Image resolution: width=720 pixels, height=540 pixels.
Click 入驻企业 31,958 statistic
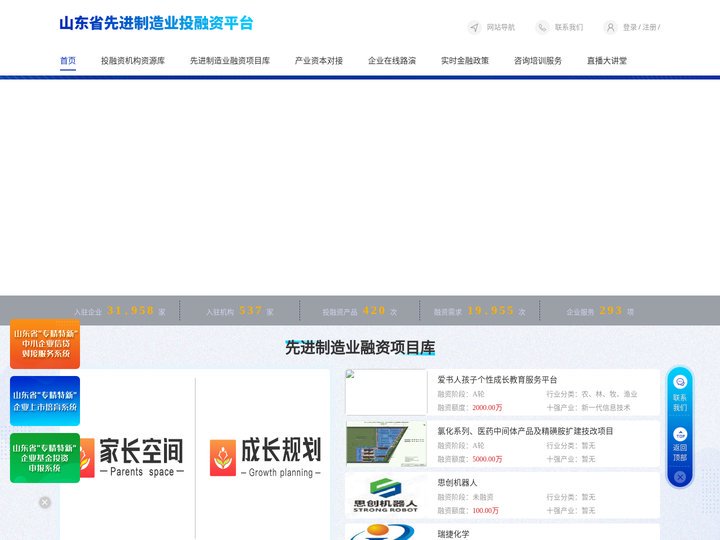pyautogui.click(x=120, y=311)
